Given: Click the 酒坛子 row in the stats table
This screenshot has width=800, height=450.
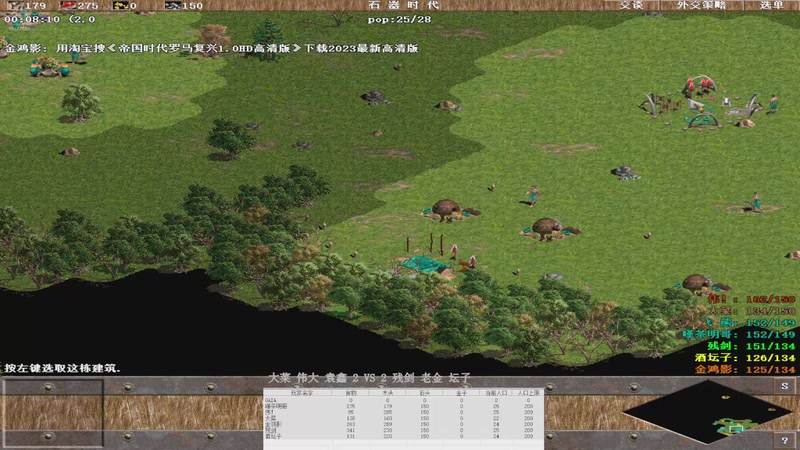Looking at the screenshot, I should [403, 436].
